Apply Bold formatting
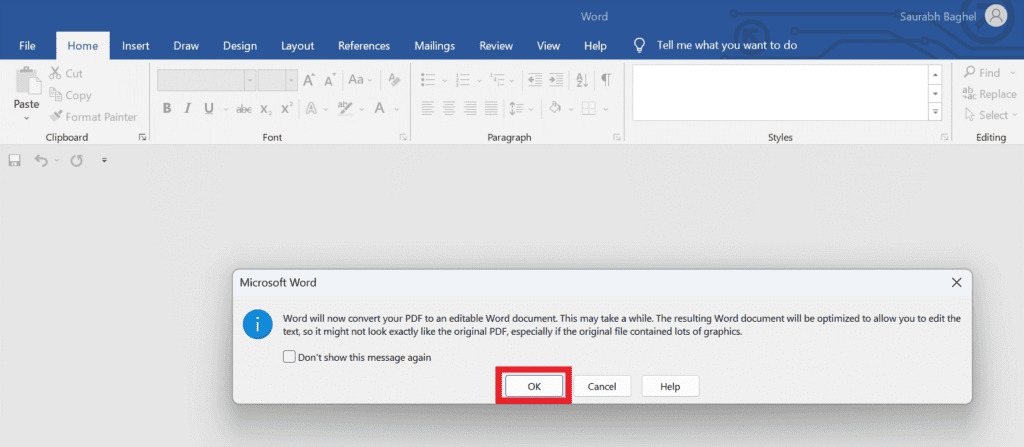The width and height of the screenshot is (1024, 447). (x=167, y=108)
